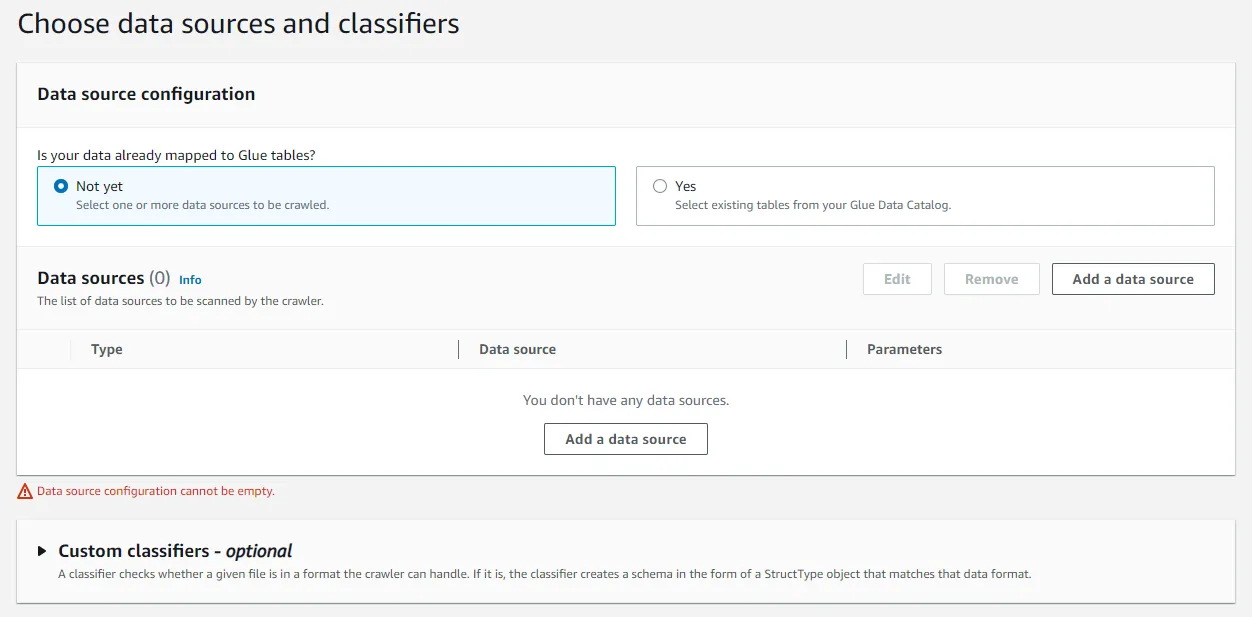Select the "Not yet" radio button
Viewport: 1252px width, 617px height.
pyautogui.click(x=61, y=186)
